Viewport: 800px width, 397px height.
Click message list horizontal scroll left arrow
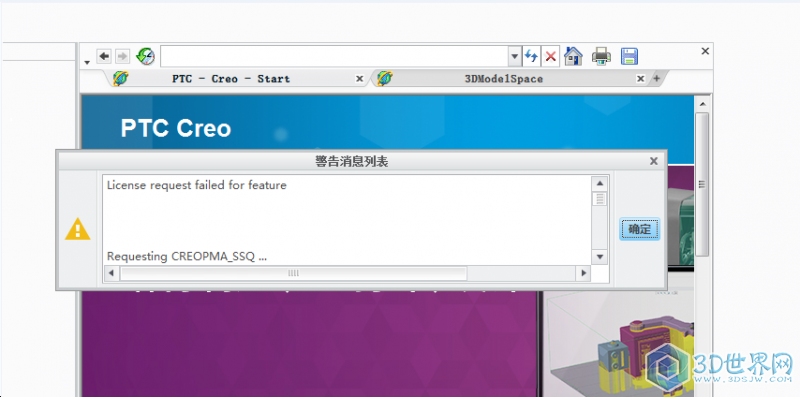[111, 274]
